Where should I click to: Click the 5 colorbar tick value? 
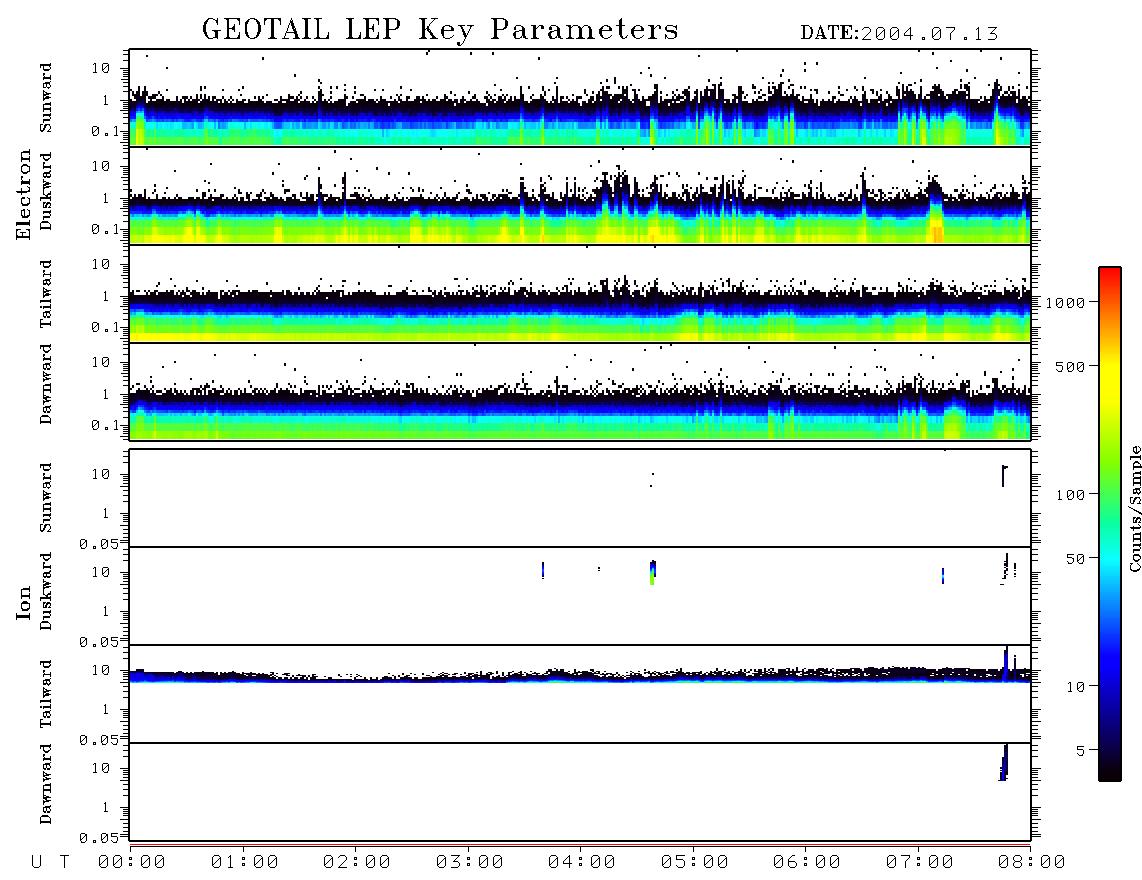1081,751
